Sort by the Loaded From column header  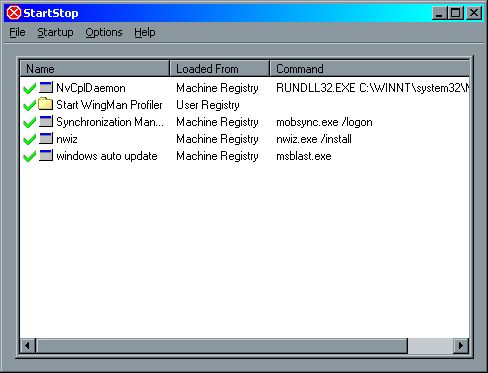click(220, 69)
